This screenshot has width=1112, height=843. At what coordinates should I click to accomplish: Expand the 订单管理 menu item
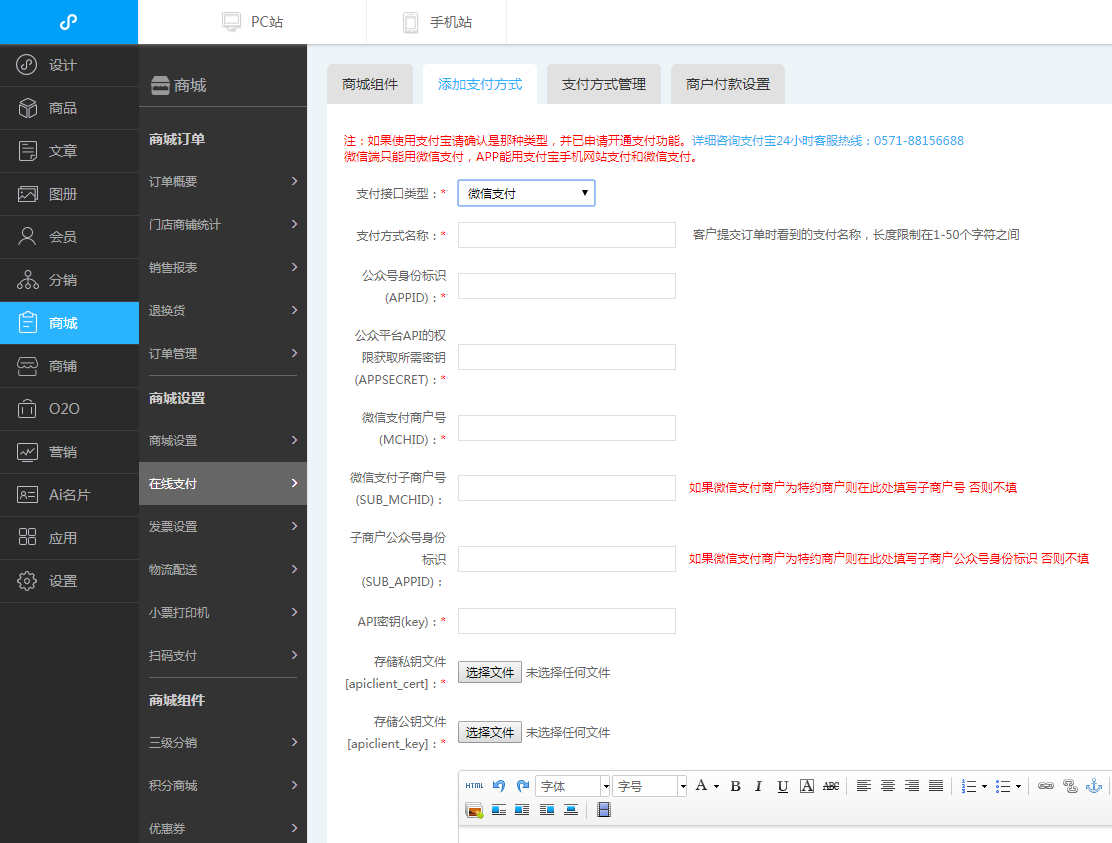223,353
